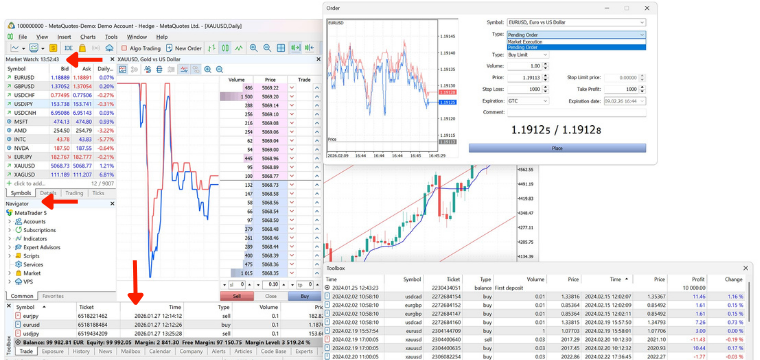Click the Volume field in Order window
The image size is (760, 360).
[524, 66]
